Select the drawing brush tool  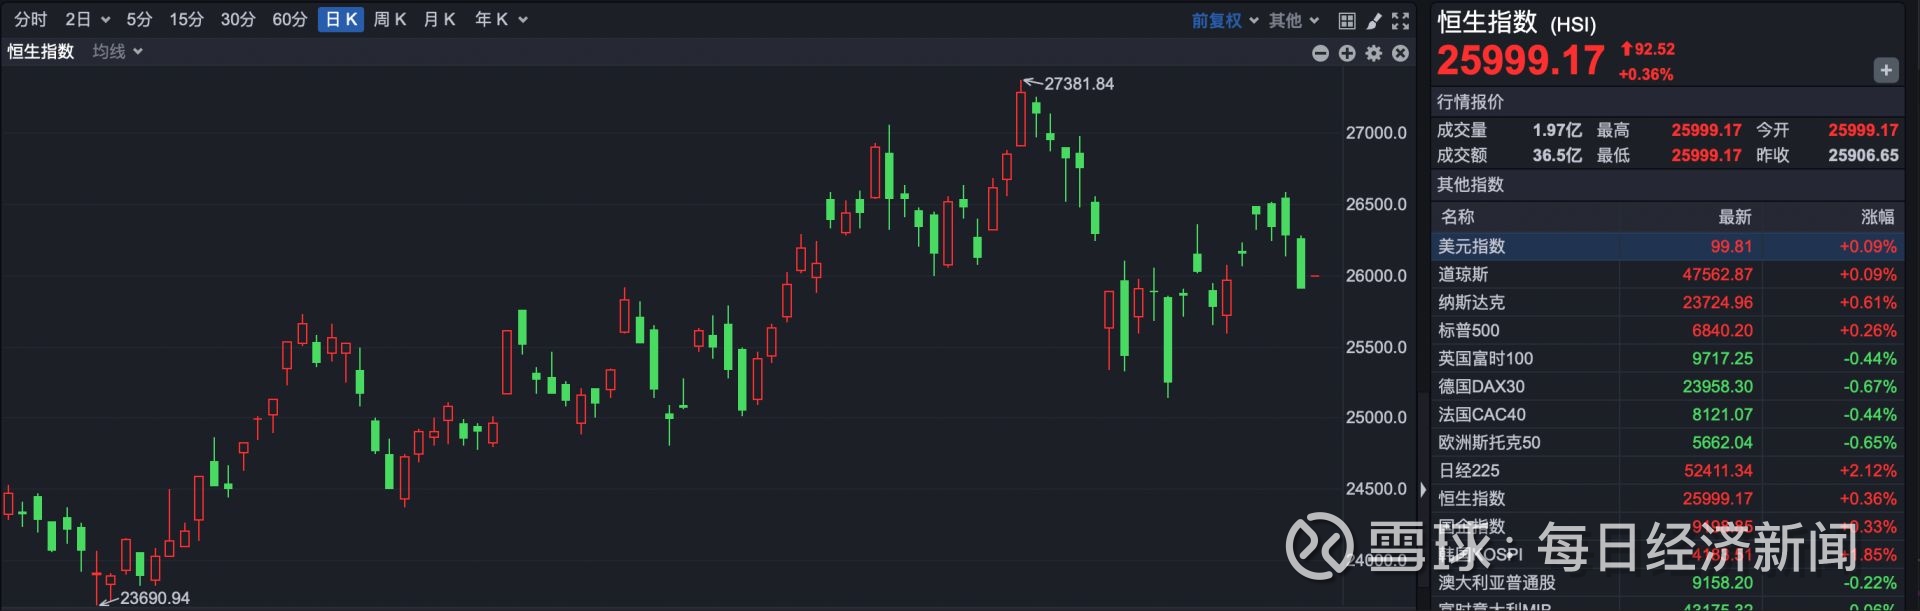tap(1374, 20)
